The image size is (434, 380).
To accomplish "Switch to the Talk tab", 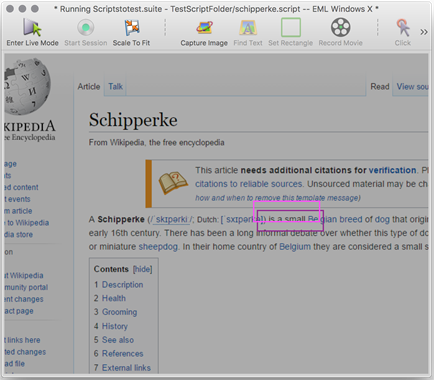I will point(115,87).
